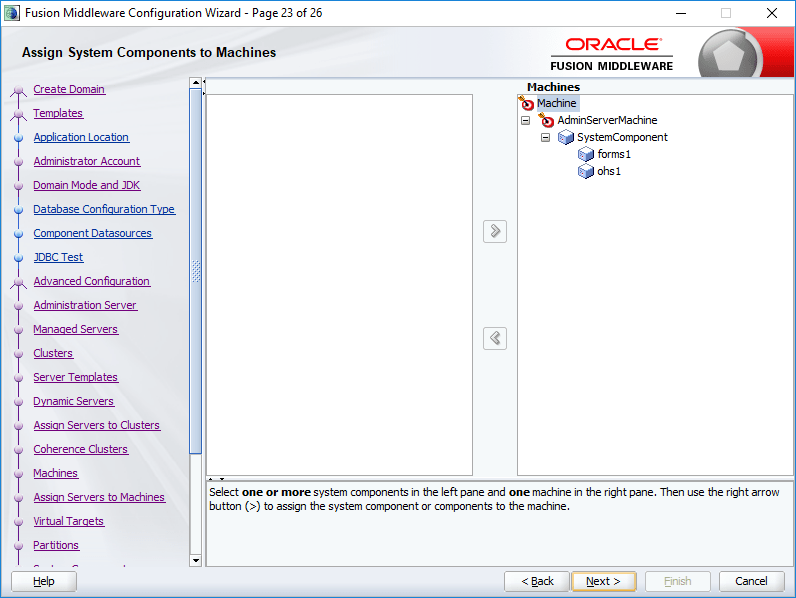Open the Machines step link
This screenshot has height=598, width=796.
55,473
